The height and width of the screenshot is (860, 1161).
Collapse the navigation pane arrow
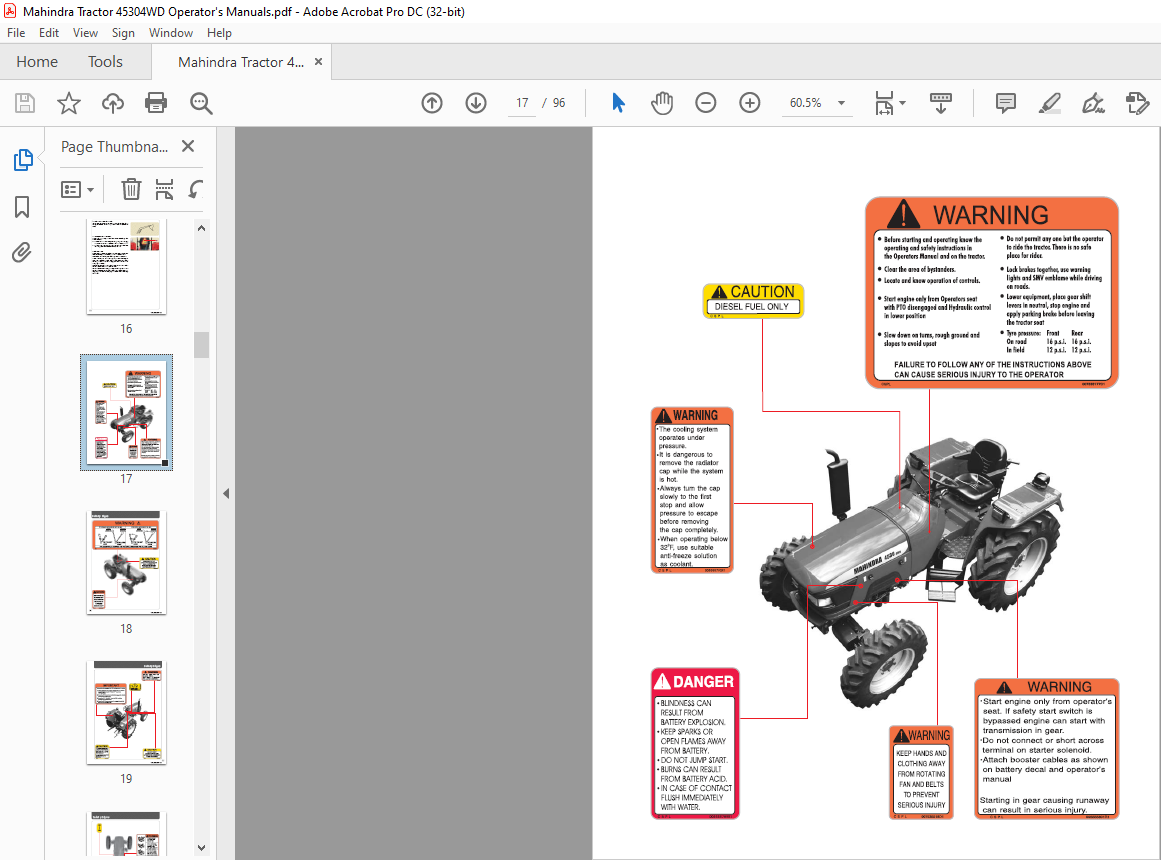(x=226, y=493)
